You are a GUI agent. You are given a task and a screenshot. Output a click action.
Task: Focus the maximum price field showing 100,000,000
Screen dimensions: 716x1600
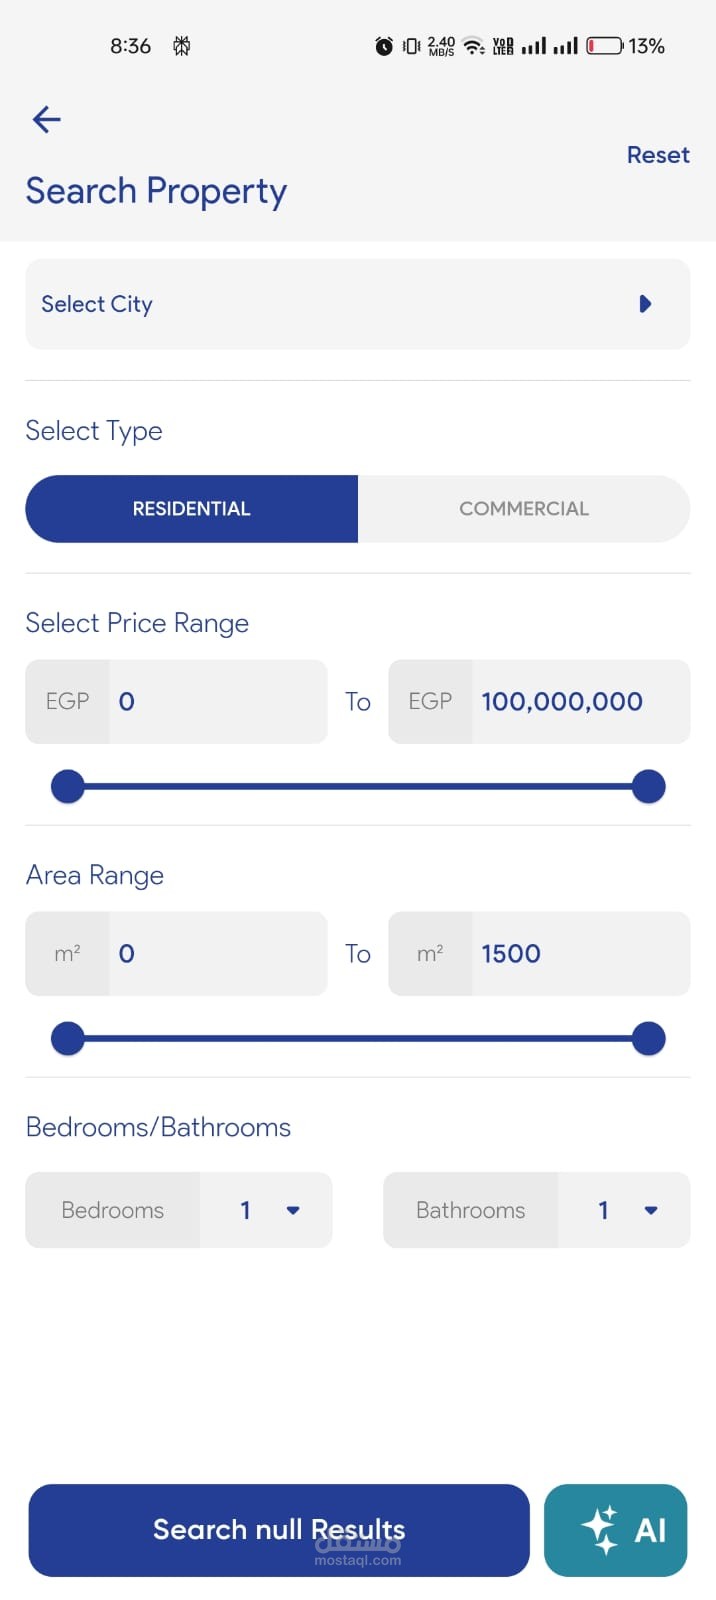tap(578, 702)
